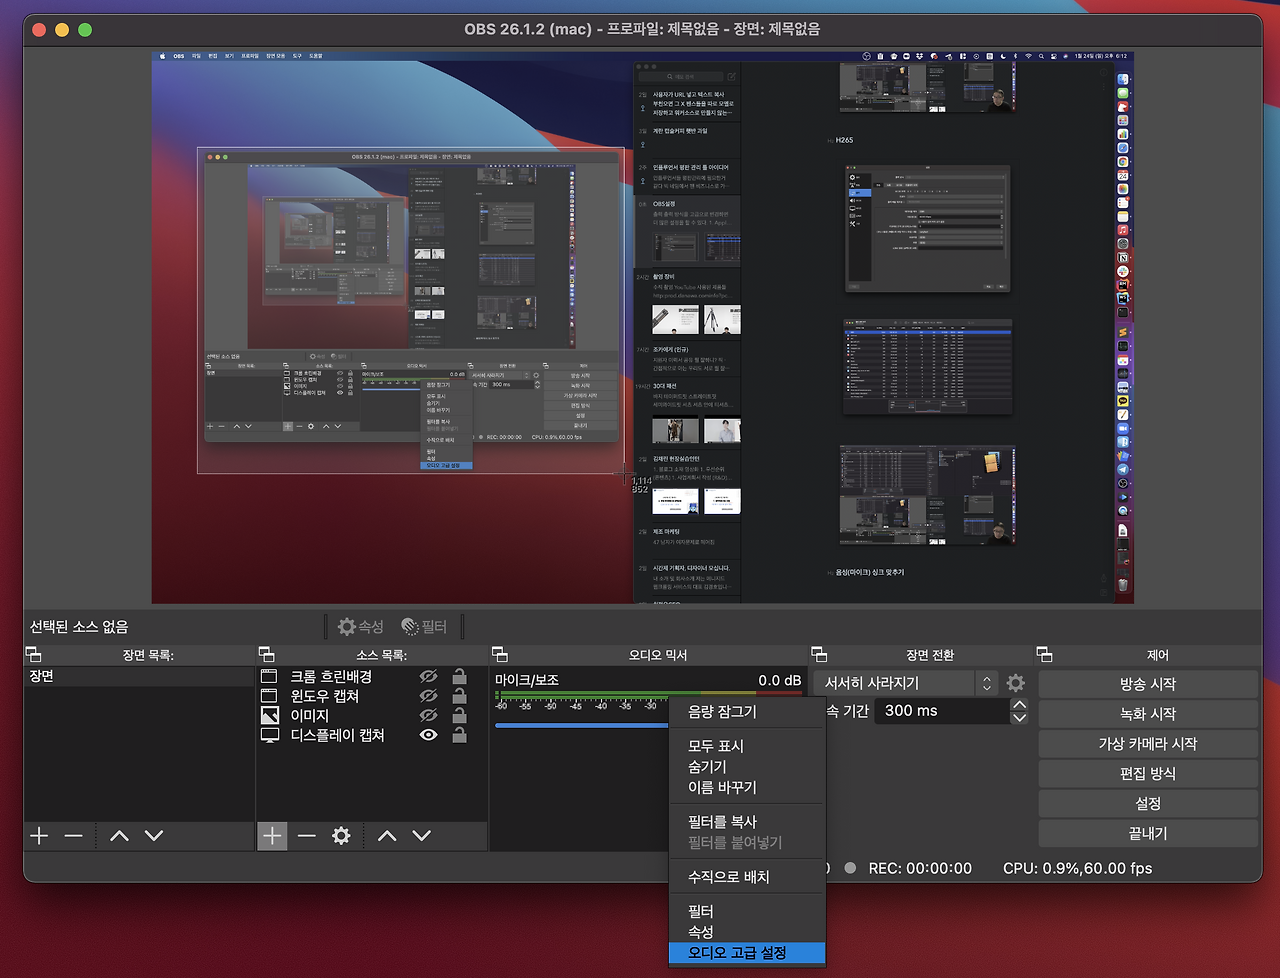The height and width of the screenshot is (978, 1280).
Task: Open 필터 from the context menu
Action: tap(747, 912)
